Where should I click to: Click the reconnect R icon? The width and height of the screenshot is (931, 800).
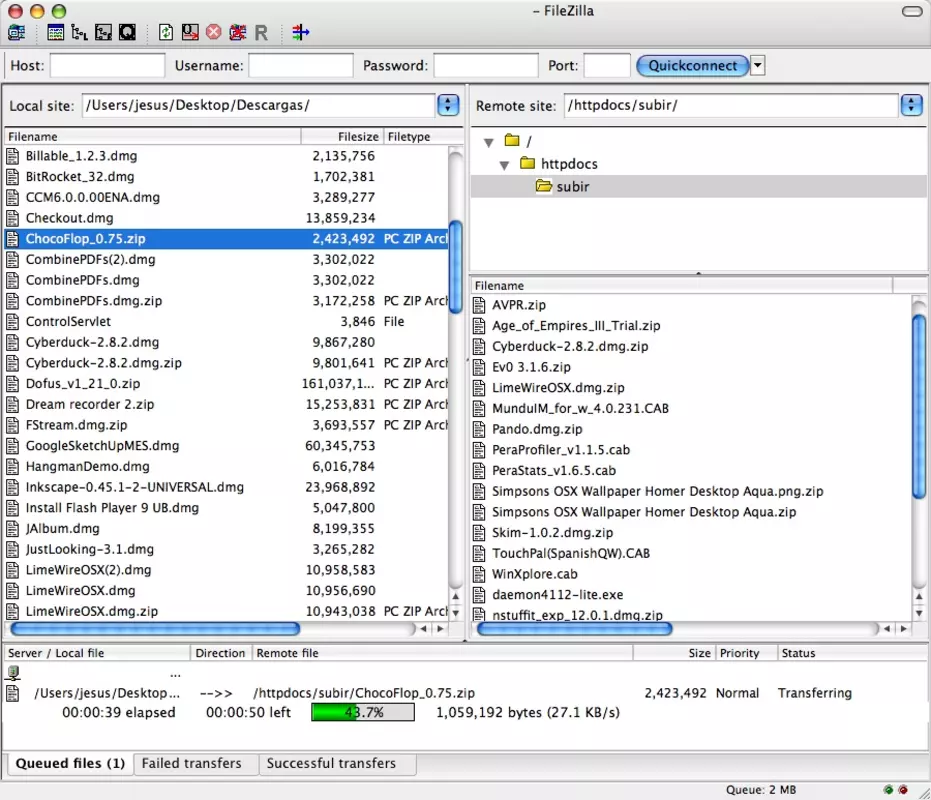pos(261,33)
